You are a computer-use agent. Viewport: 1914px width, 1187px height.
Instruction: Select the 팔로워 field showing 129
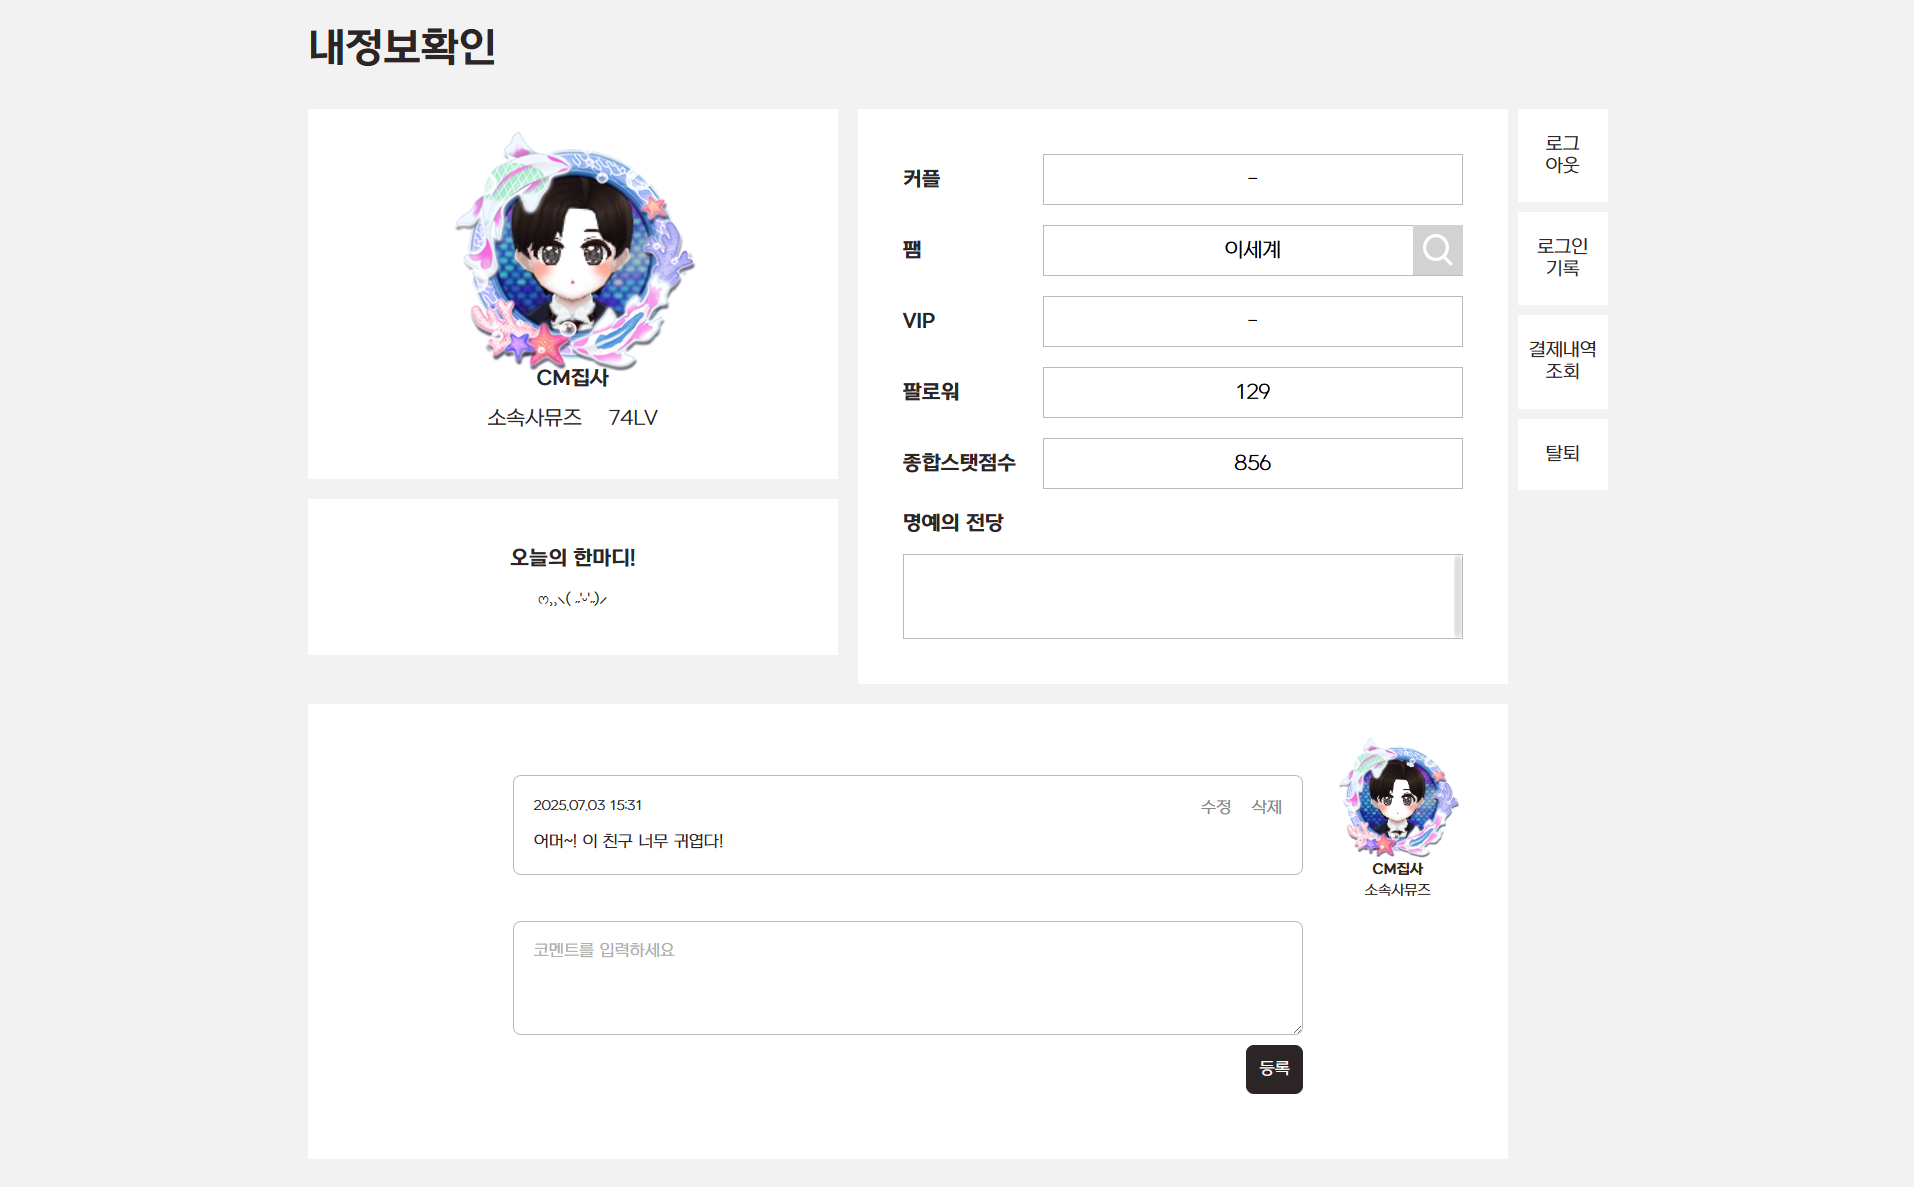(1252, 392)
